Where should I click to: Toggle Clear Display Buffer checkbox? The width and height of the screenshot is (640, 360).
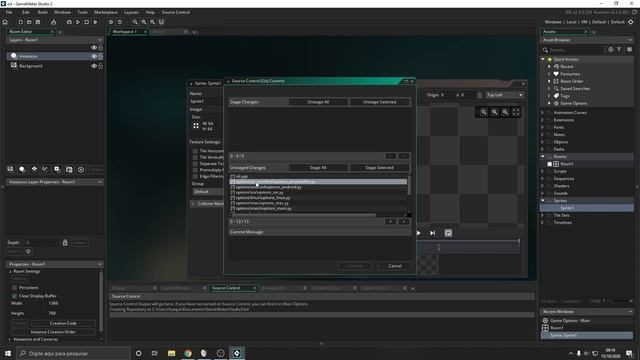[x=15, y=296]
